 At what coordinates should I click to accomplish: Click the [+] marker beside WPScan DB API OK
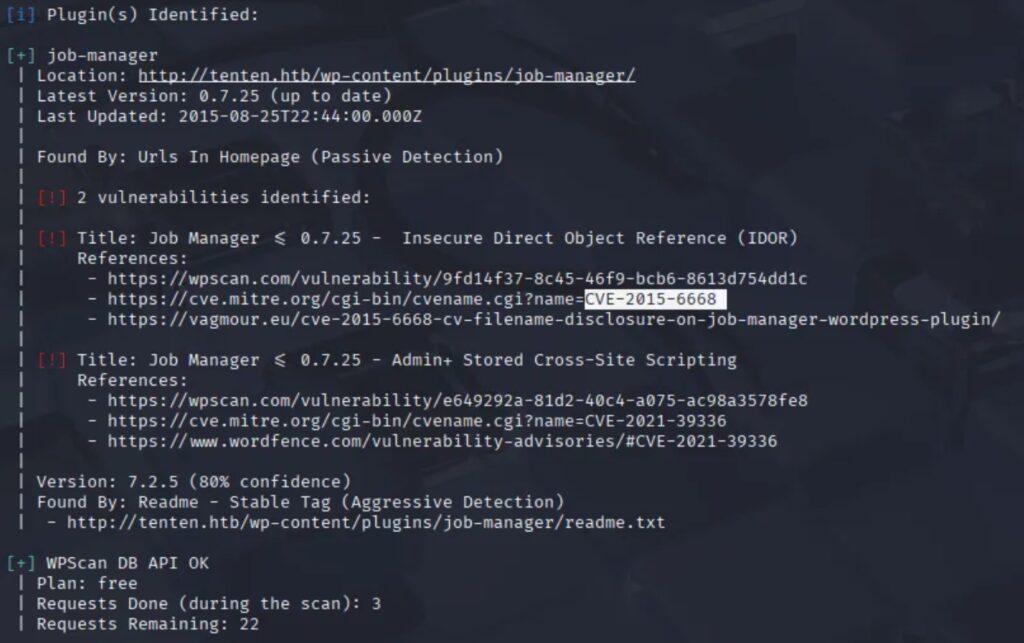click(21, 563)
